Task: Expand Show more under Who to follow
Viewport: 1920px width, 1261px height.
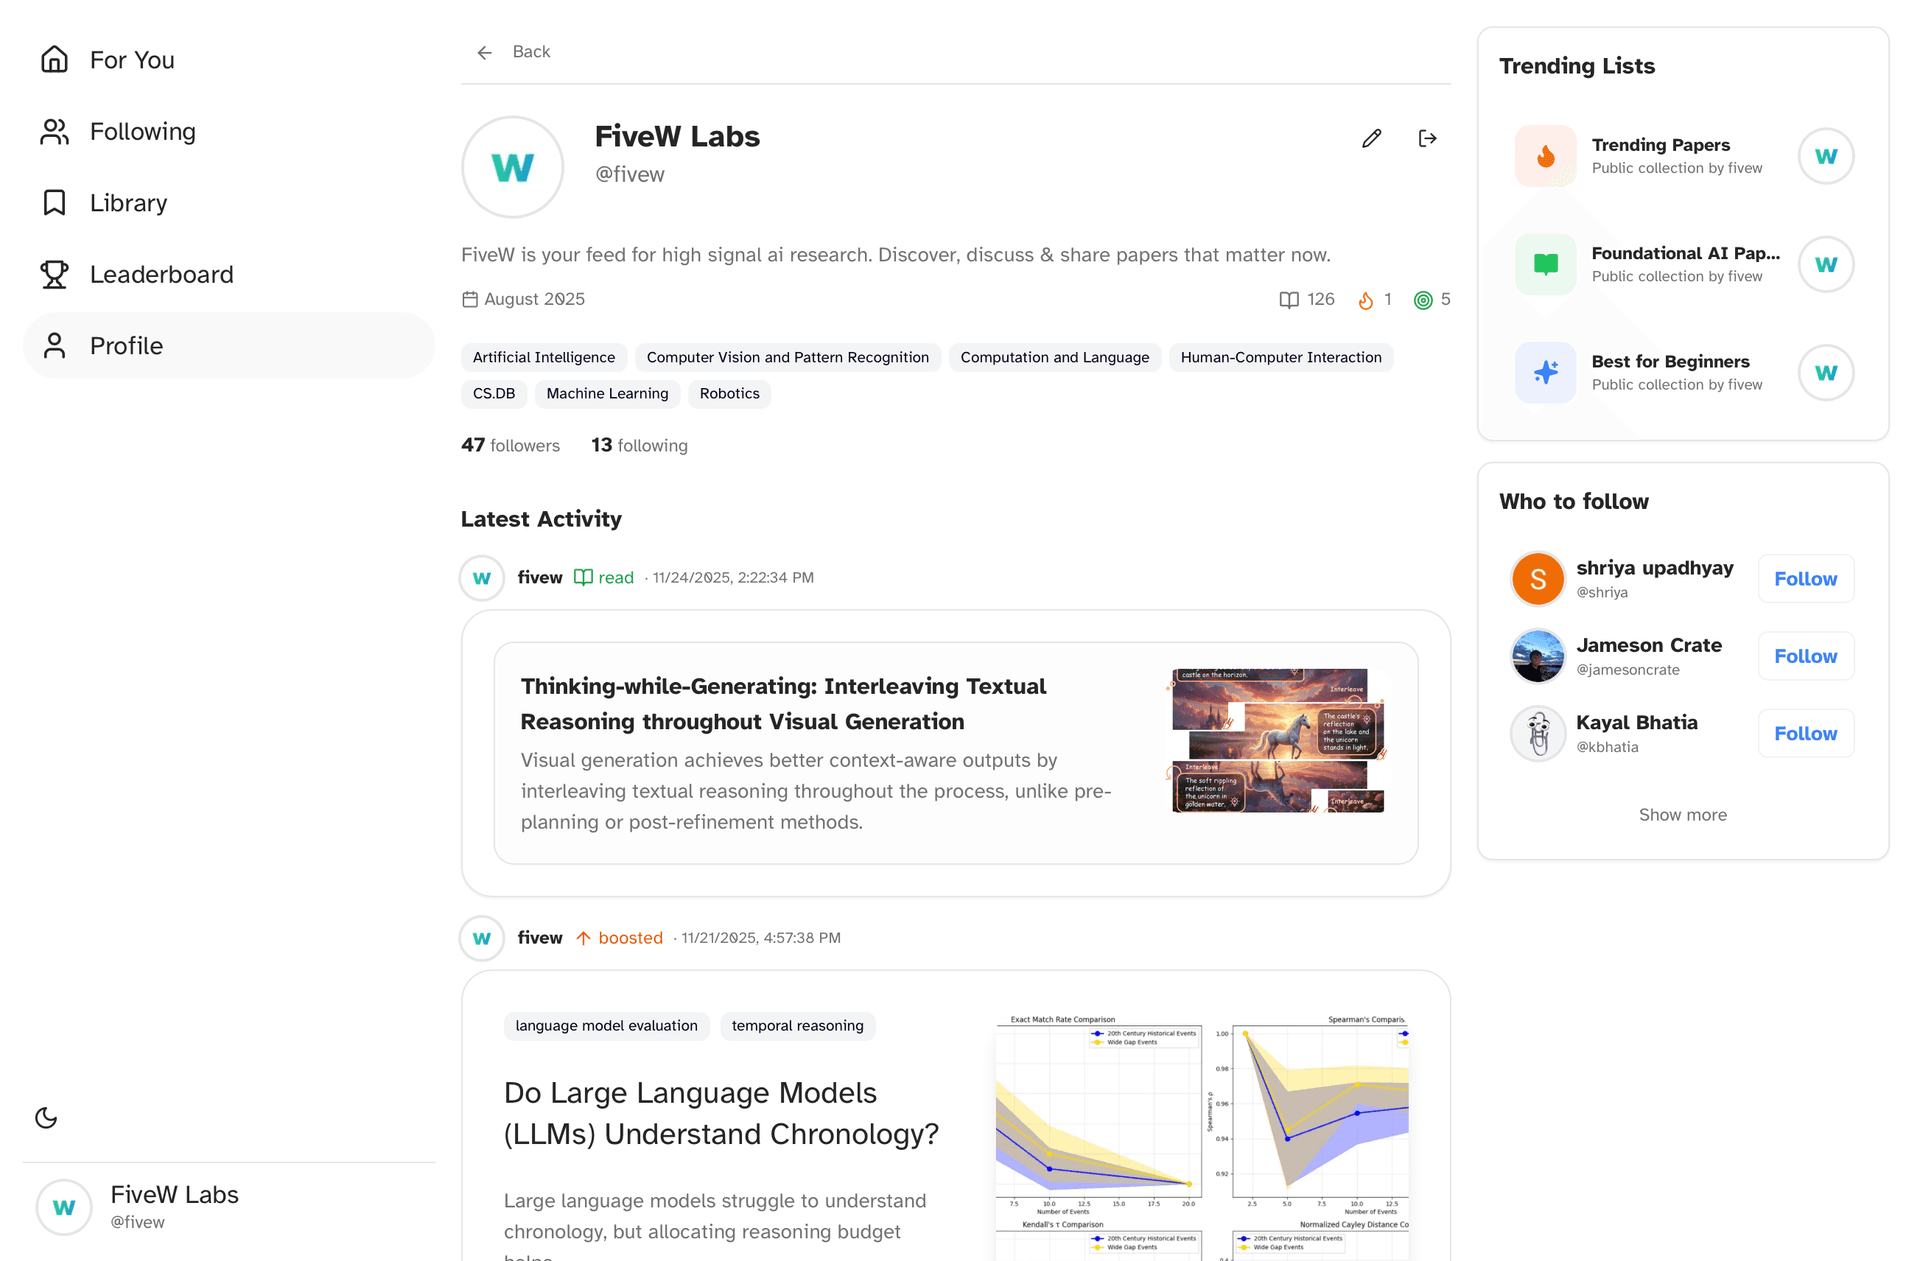Action: [1682, 814]
